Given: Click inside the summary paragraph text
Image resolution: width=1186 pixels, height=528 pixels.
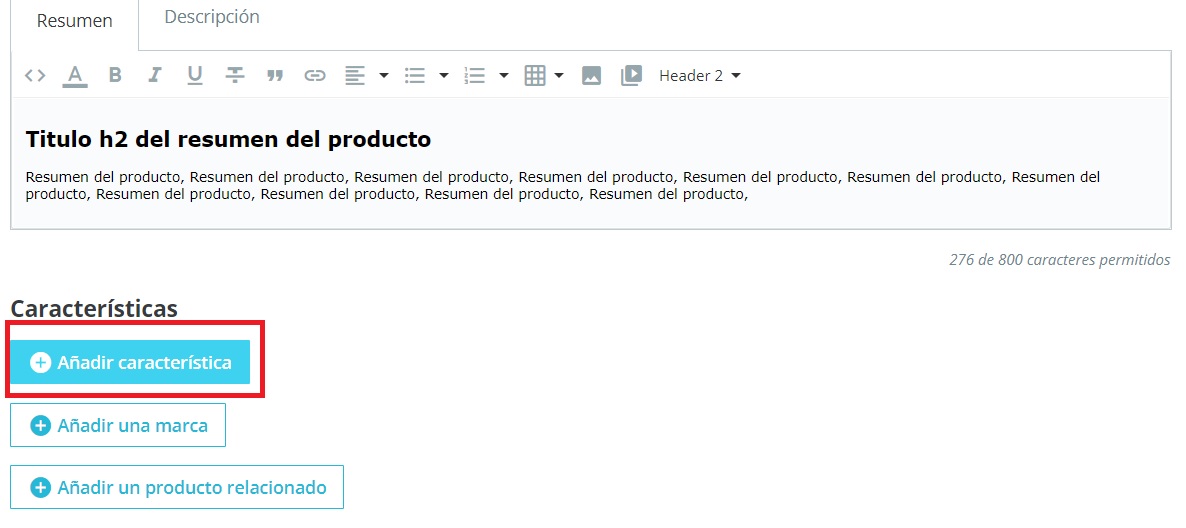Looking at the screenshot, I should pyautogui.click(x=563, y=186).
